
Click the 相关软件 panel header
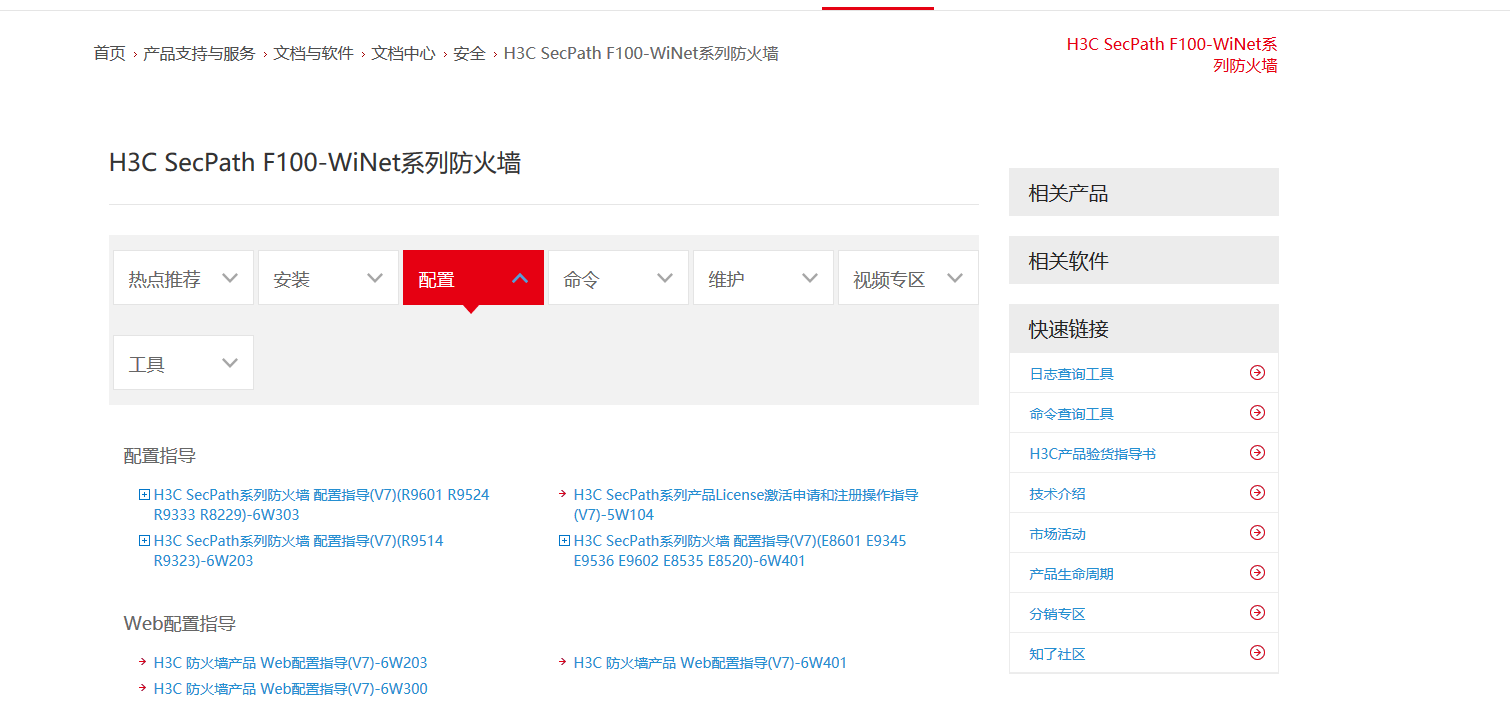1144,260
